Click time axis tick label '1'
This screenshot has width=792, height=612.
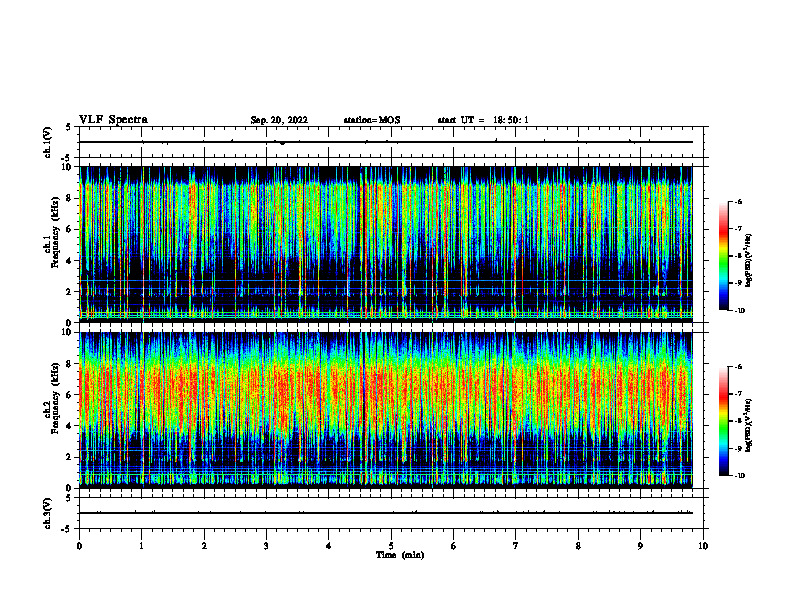(x=141, y=546)
